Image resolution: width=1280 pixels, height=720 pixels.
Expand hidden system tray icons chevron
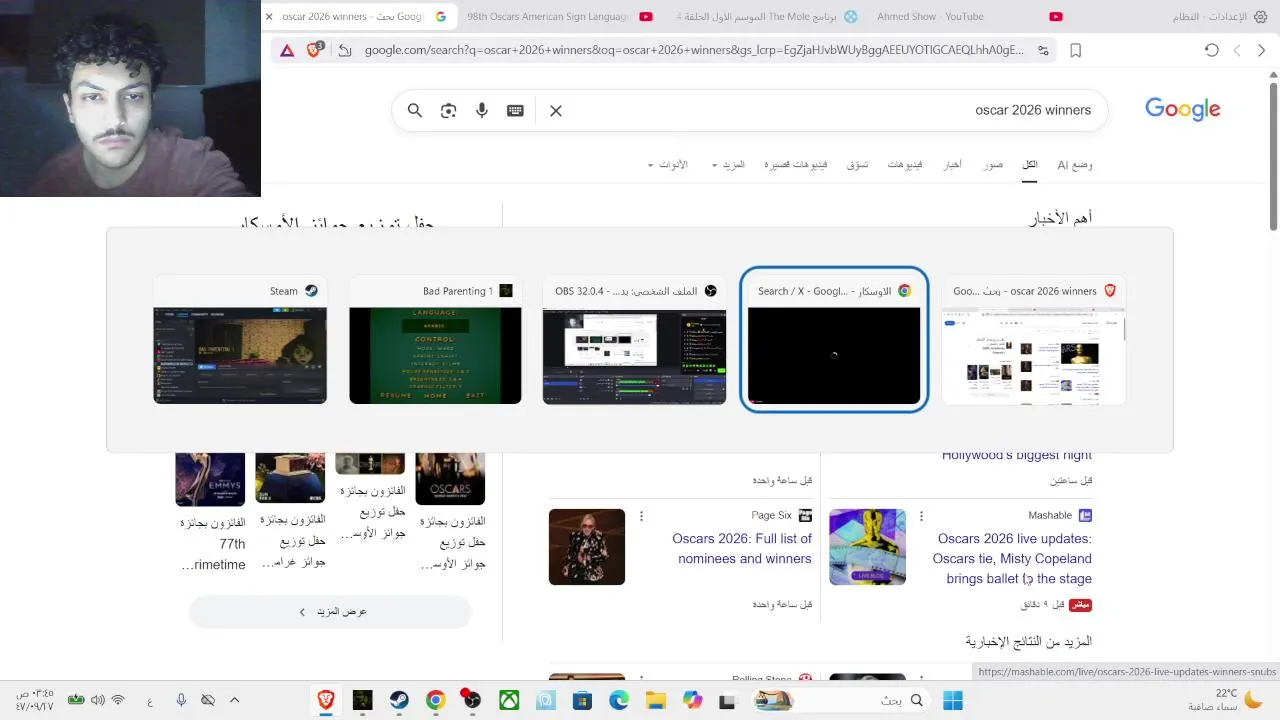[235, 701]
